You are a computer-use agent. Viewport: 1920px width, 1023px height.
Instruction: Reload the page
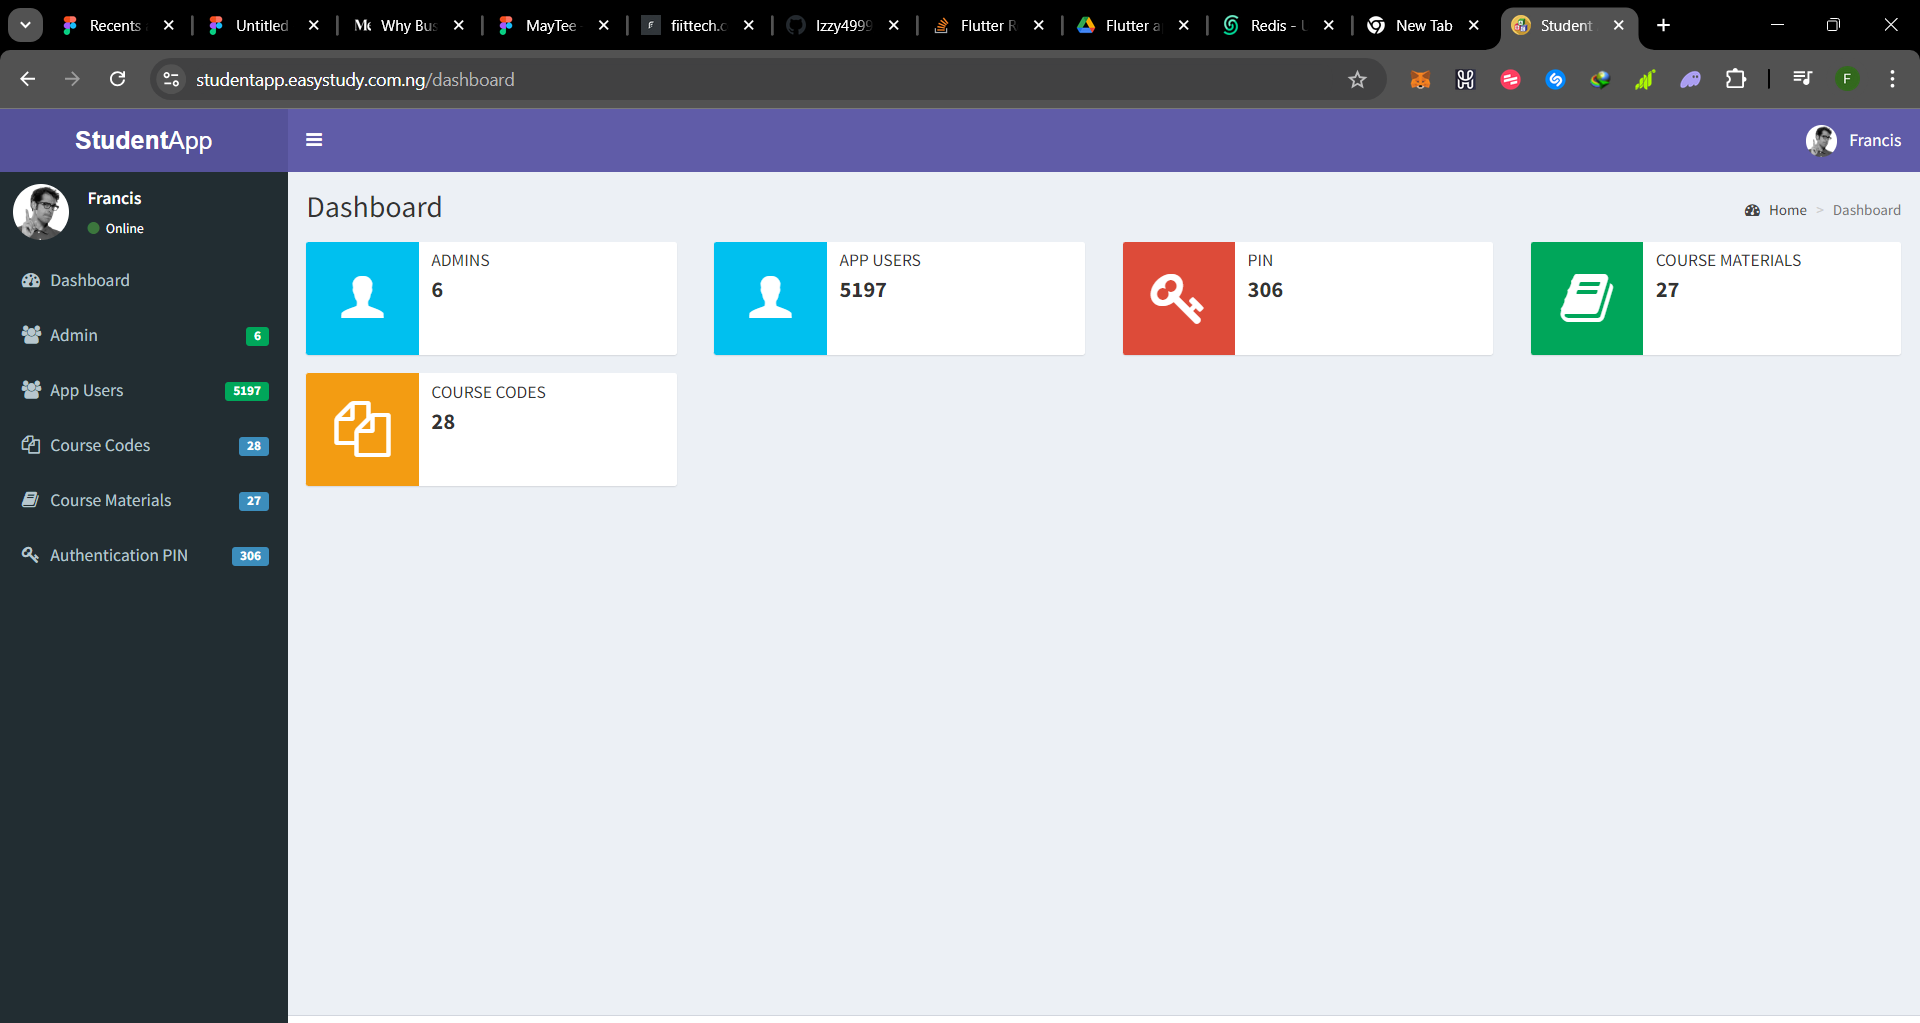click(x=118, y=80)
